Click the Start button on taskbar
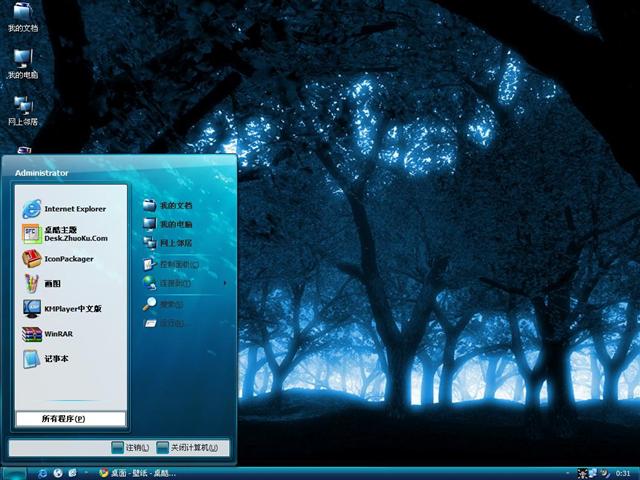Image resolution: width=640 pixels, height=480 pixels. click(14, 473)
